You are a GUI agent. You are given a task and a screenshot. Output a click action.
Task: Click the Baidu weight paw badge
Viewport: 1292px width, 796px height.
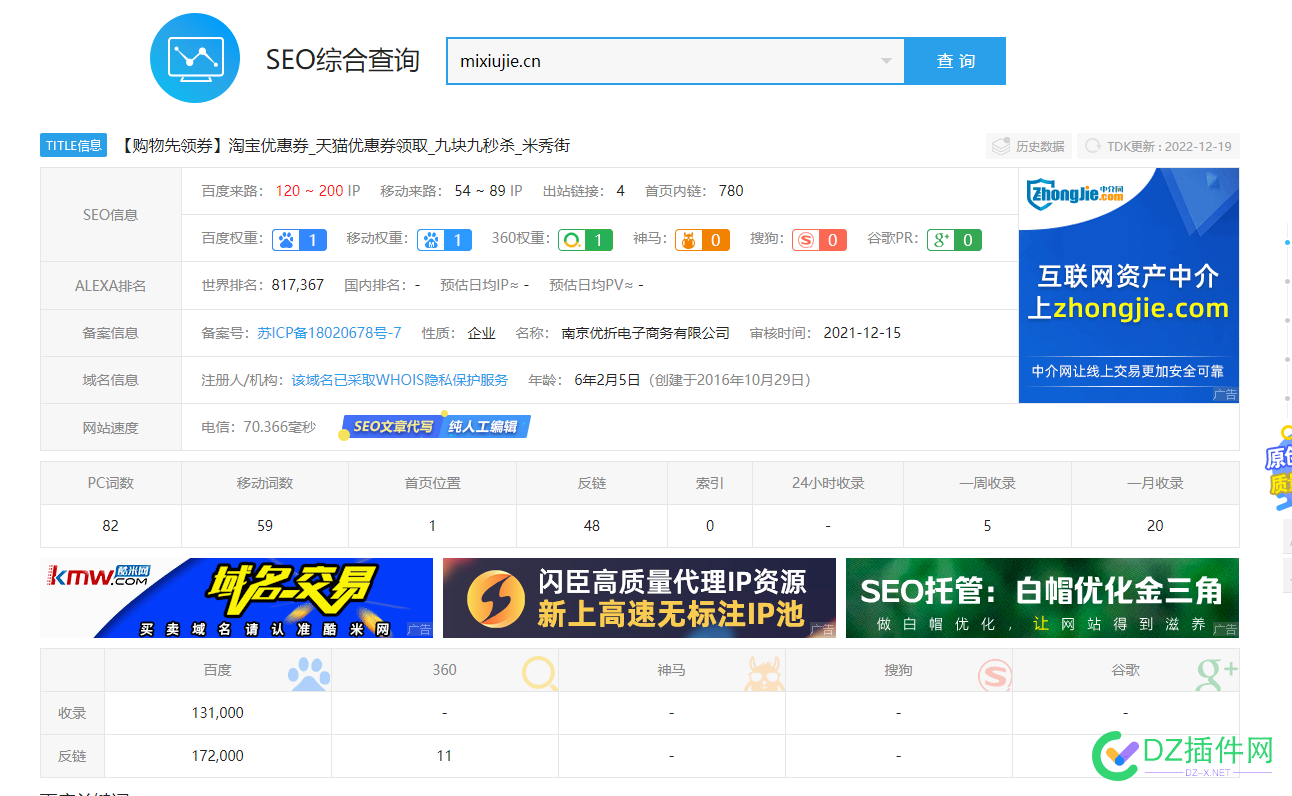click(x=300, y=240)
